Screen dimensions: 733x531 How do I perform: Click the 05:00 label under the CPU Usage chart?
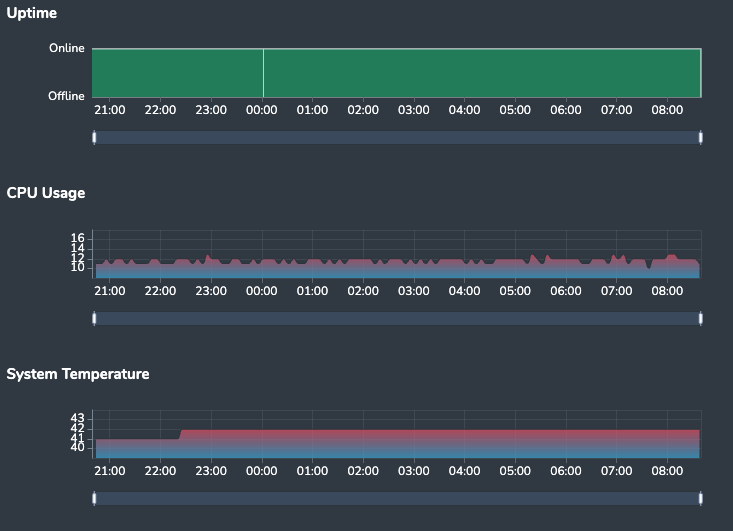515,291
